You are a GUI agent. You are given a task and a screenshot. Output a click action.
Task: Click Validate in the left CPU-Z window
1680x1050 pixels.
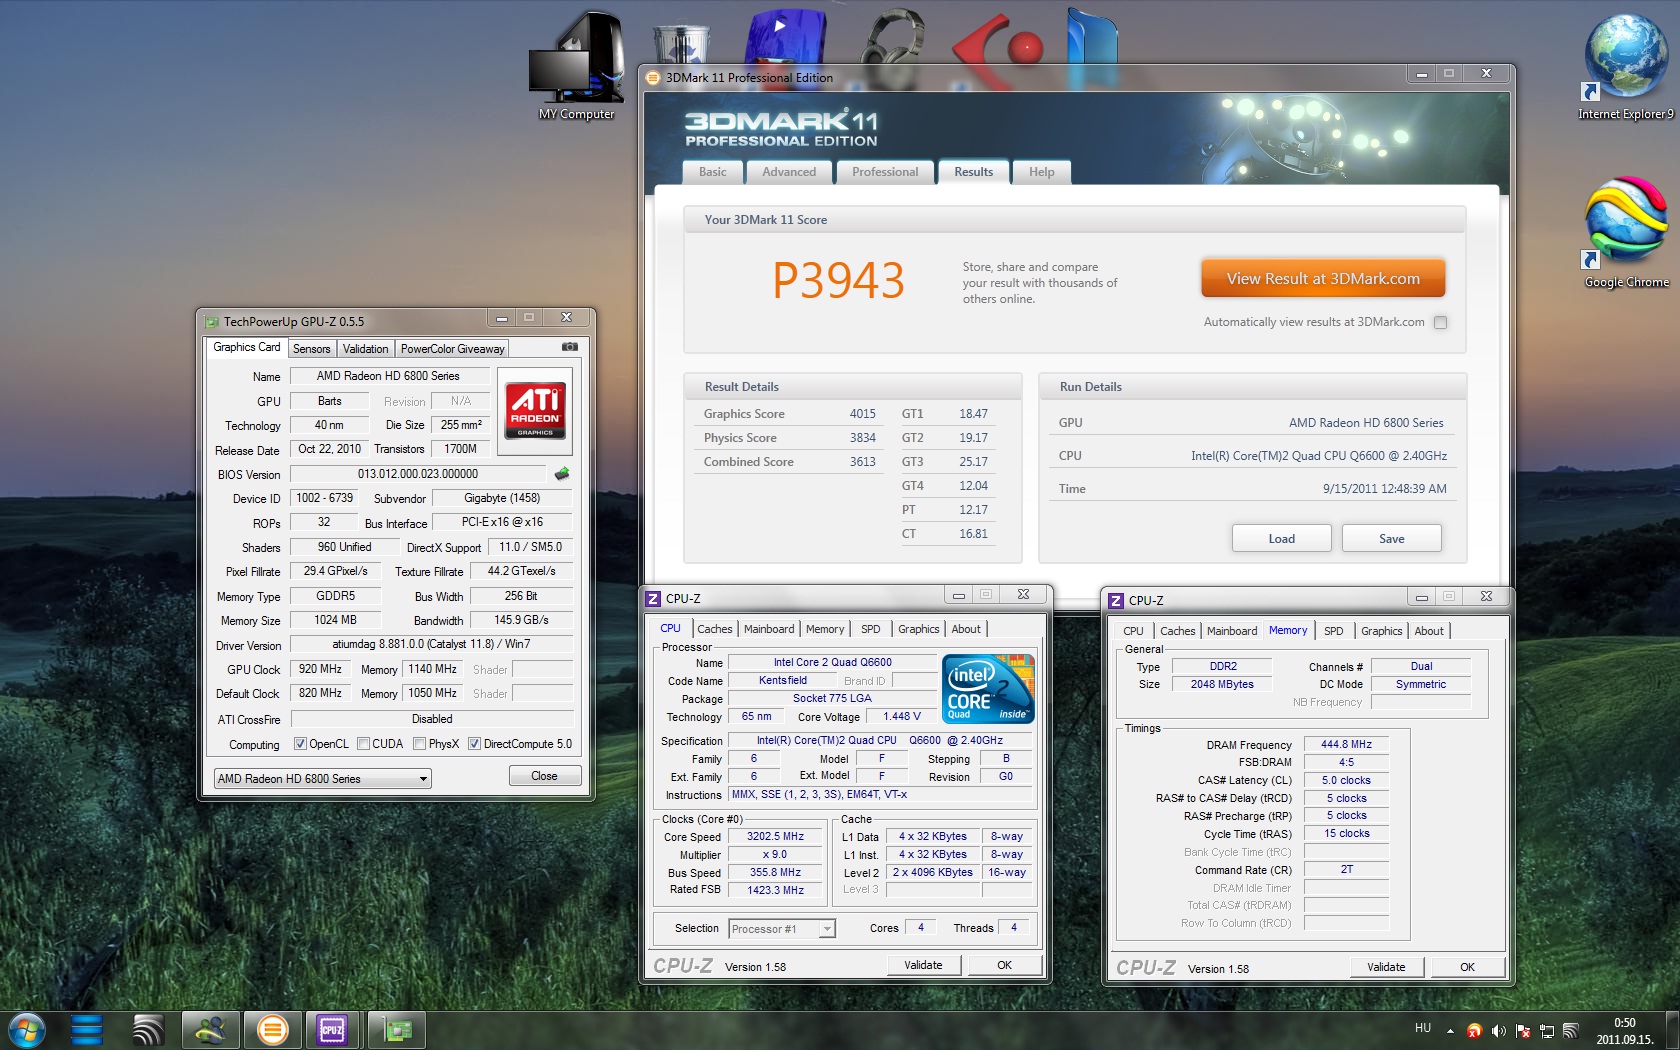point(924,965)
